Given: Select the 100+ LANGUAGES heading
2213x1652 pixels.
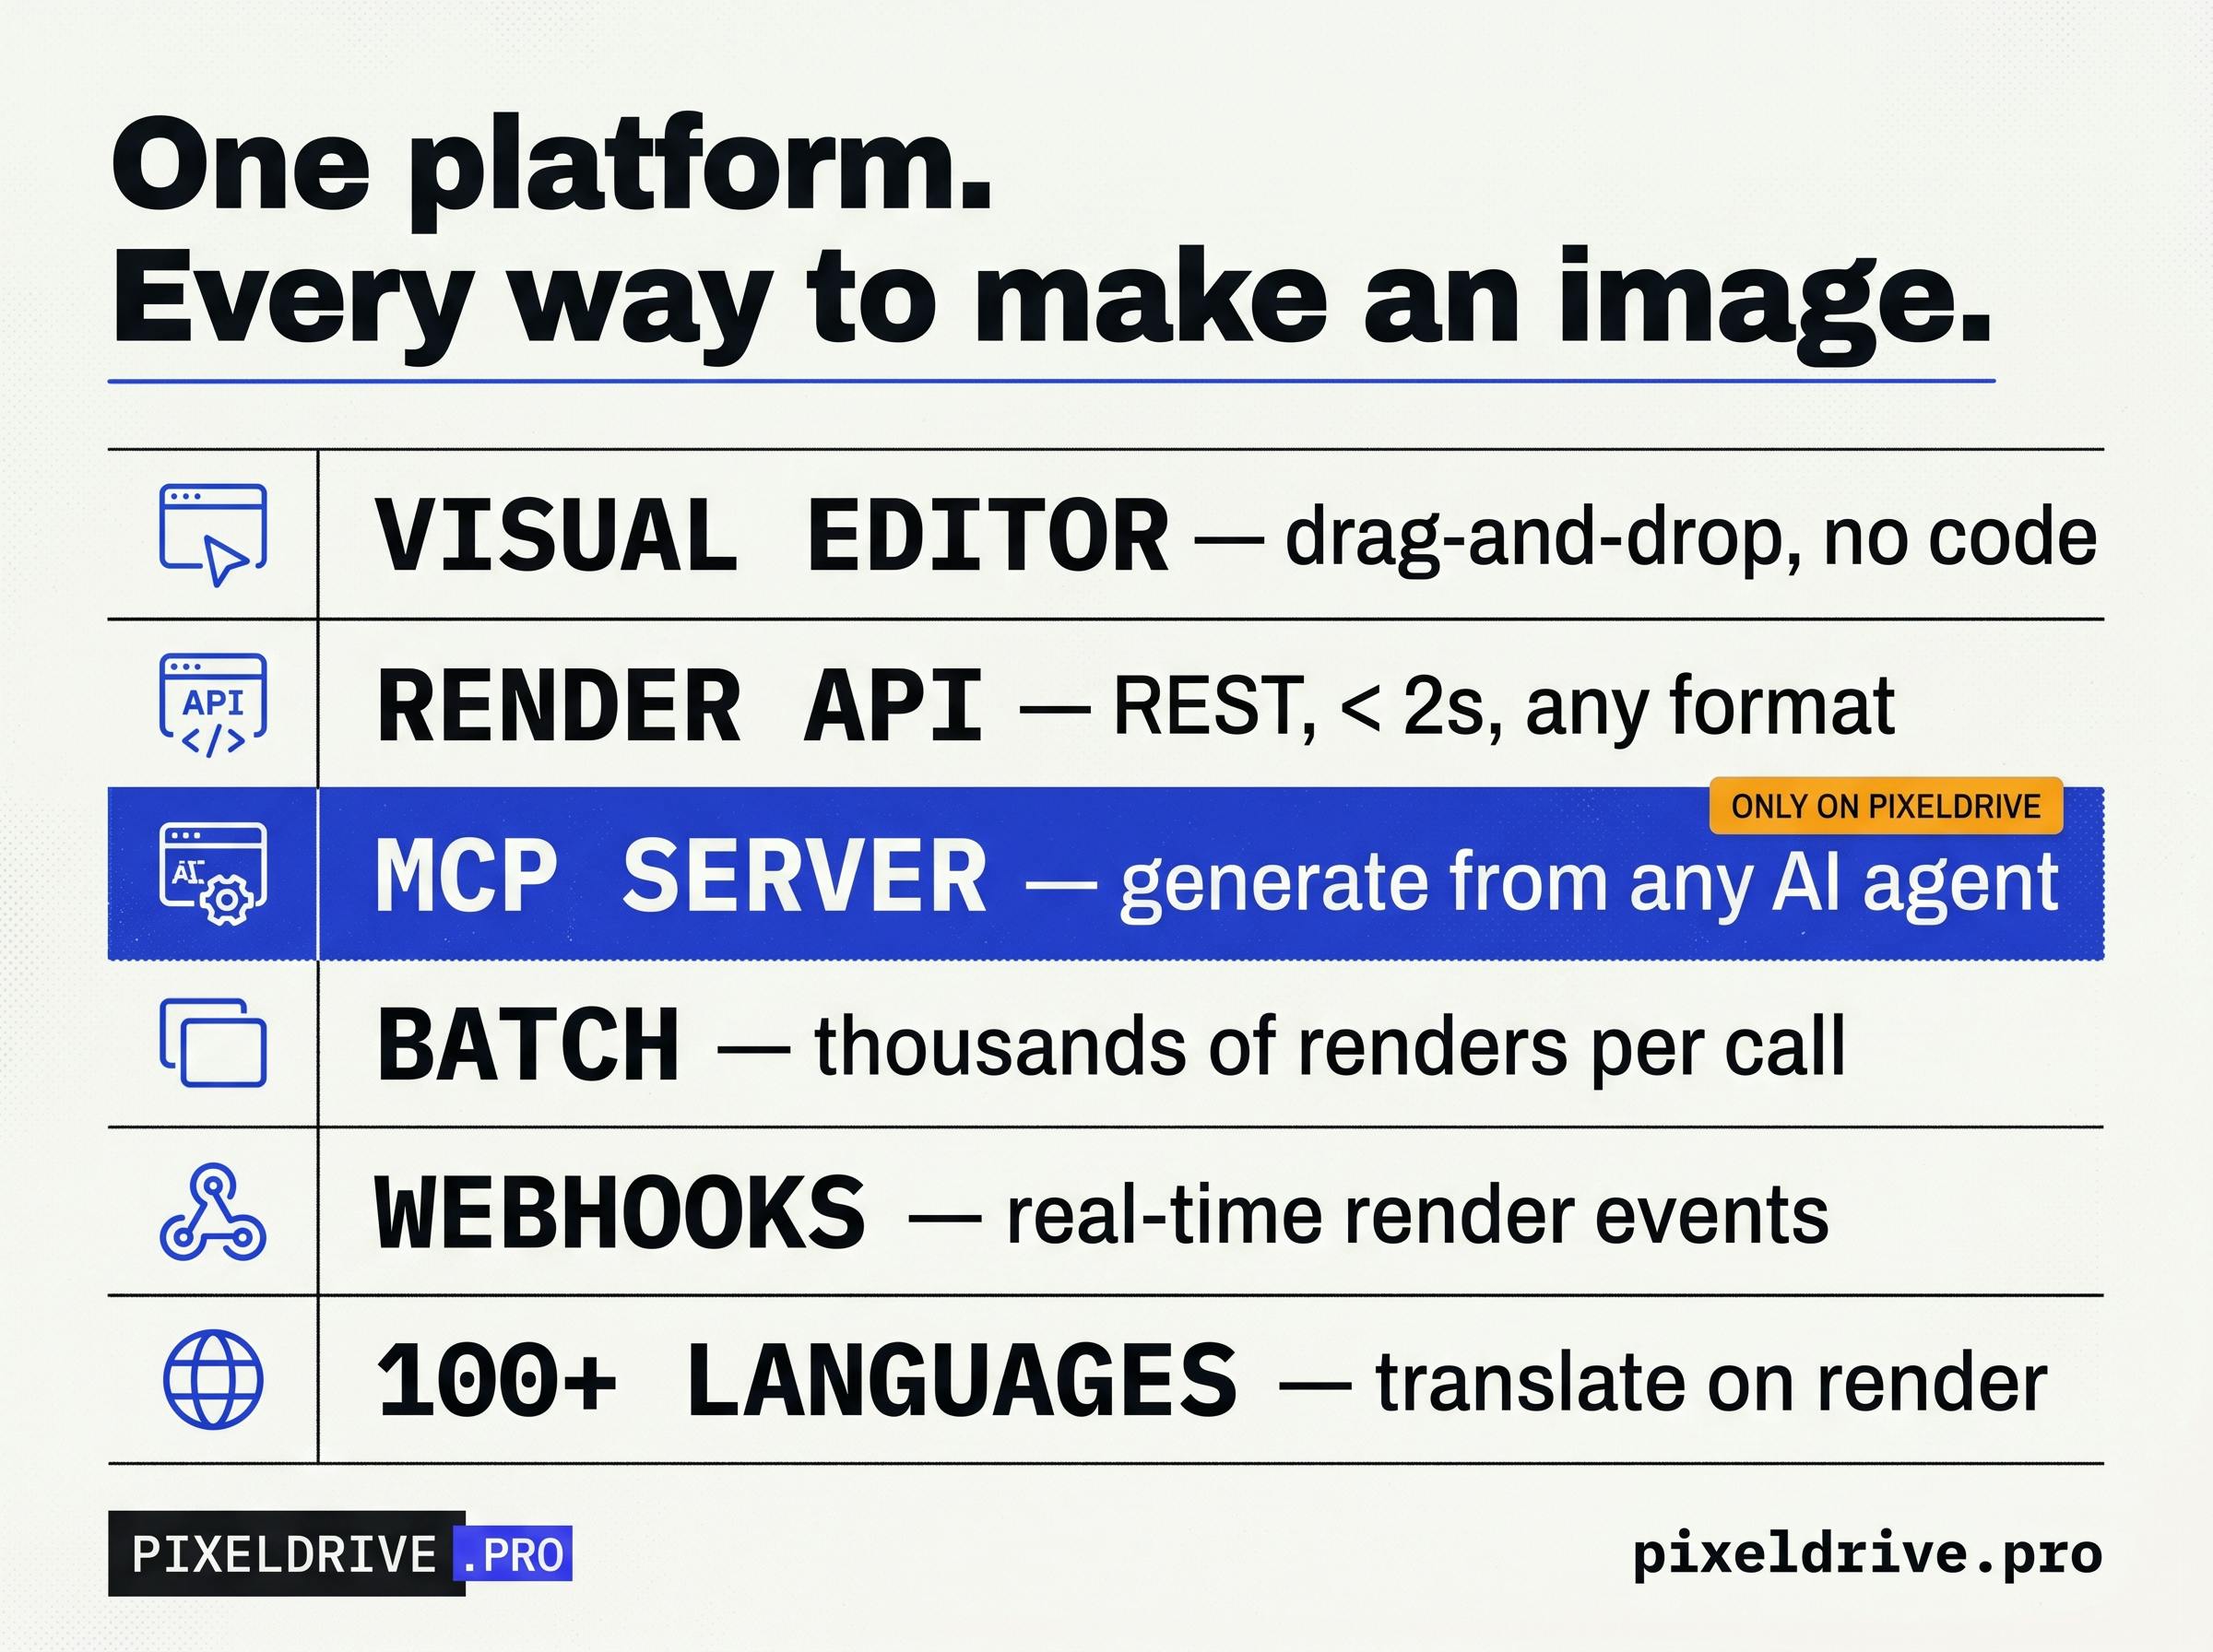Looking at the screenshot, I should [x=806, y=1381].
